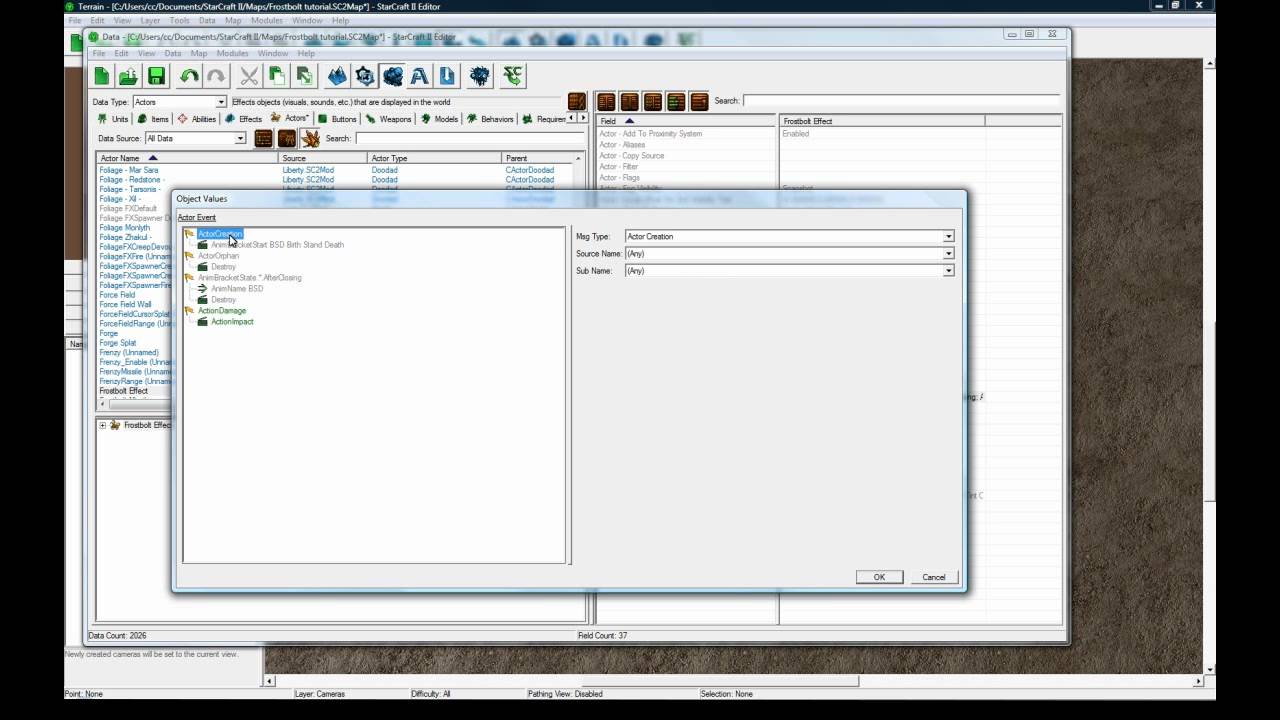Click the dark blue creature icon in toolbar
Screen dimensions: 1280x720
pos(480,76)
